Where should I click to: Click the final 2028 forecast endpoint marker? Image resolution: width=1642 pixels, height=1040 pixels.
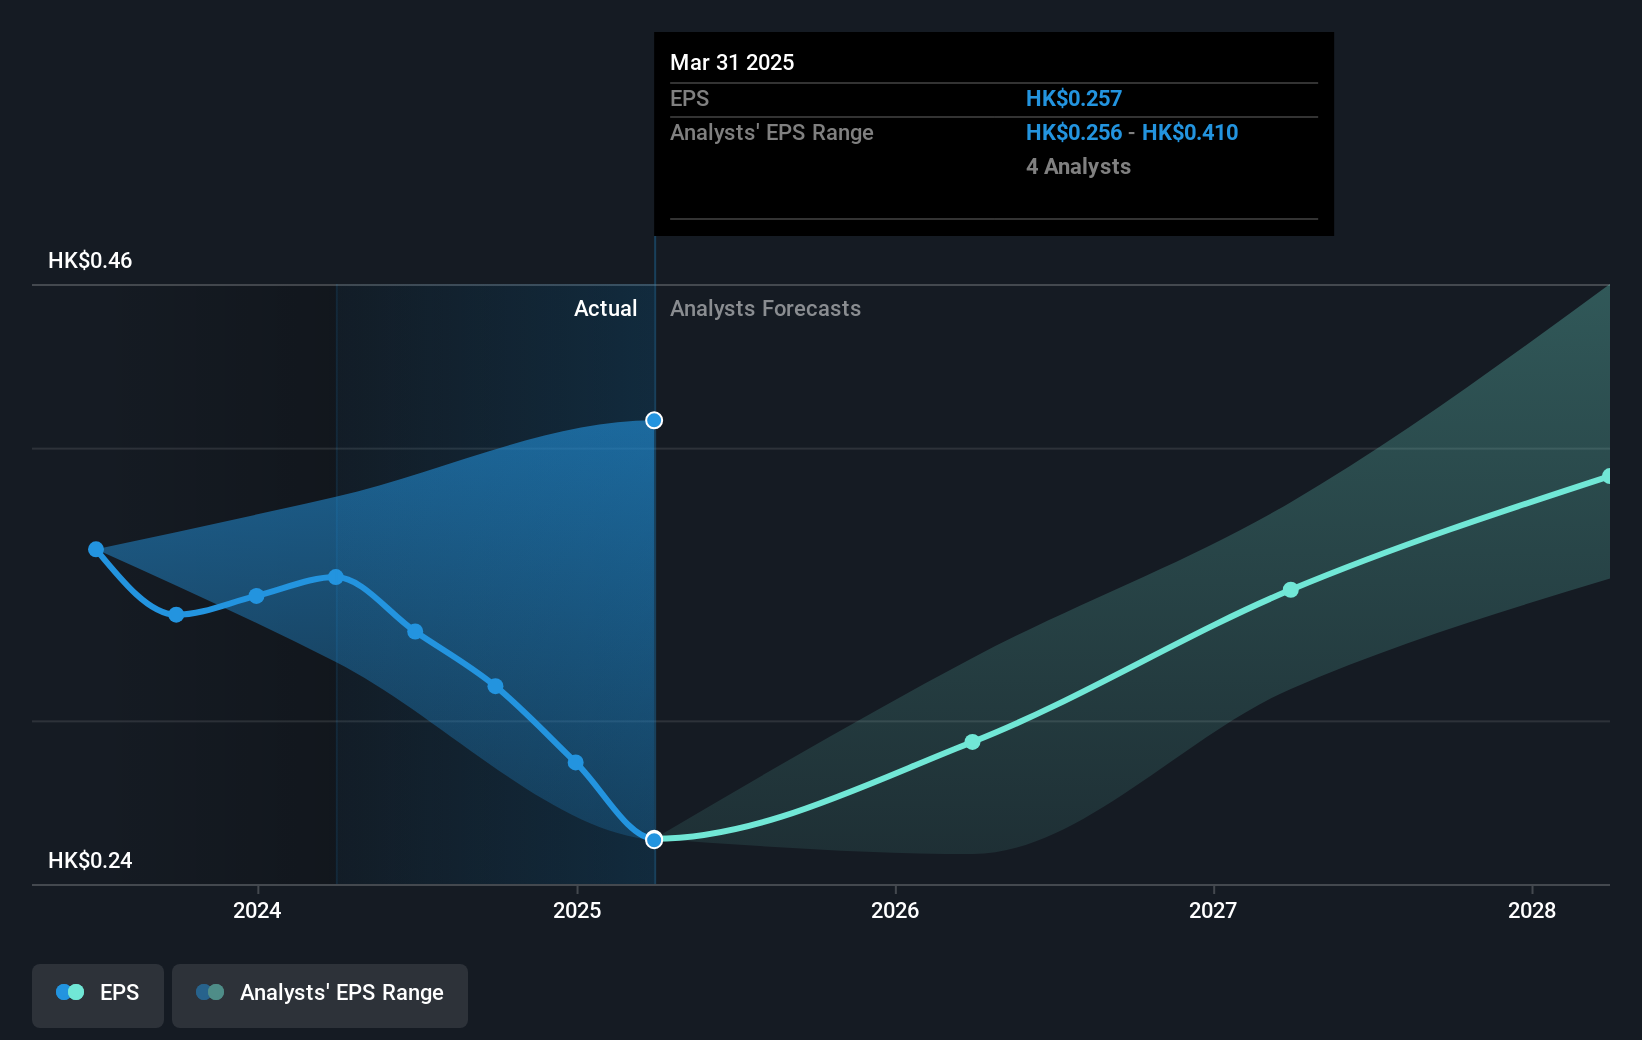point(1608,475)
